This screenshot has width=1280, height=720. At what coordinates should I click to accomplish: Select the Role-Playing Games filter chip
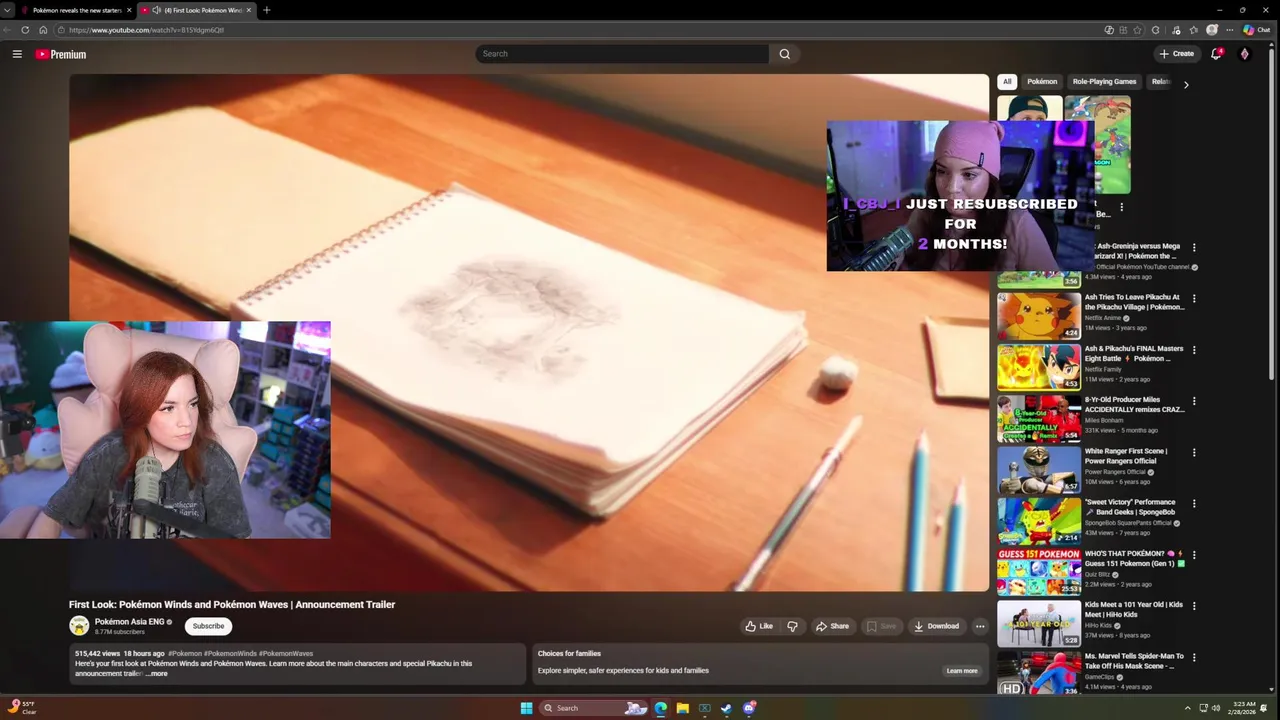(1104, 82)
